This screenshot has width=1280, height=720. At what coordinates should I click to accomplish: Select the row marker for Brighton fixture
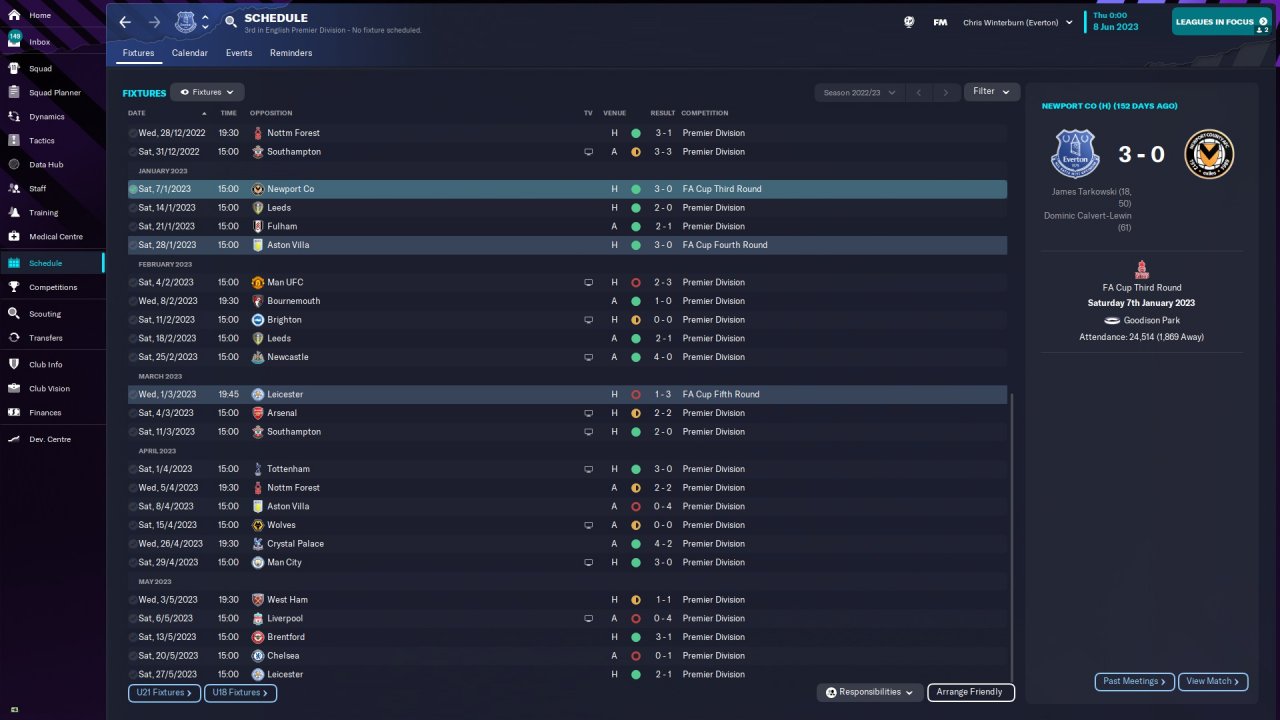(x=133, y=320)
